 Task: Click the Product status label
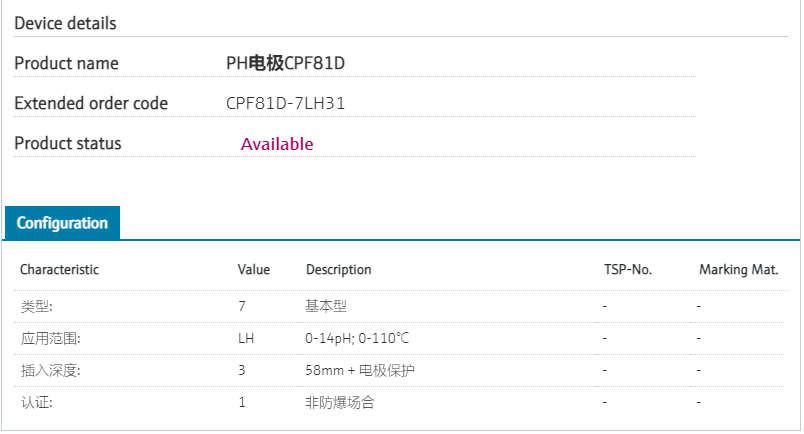pyautogui.click(x=67, y=143)
